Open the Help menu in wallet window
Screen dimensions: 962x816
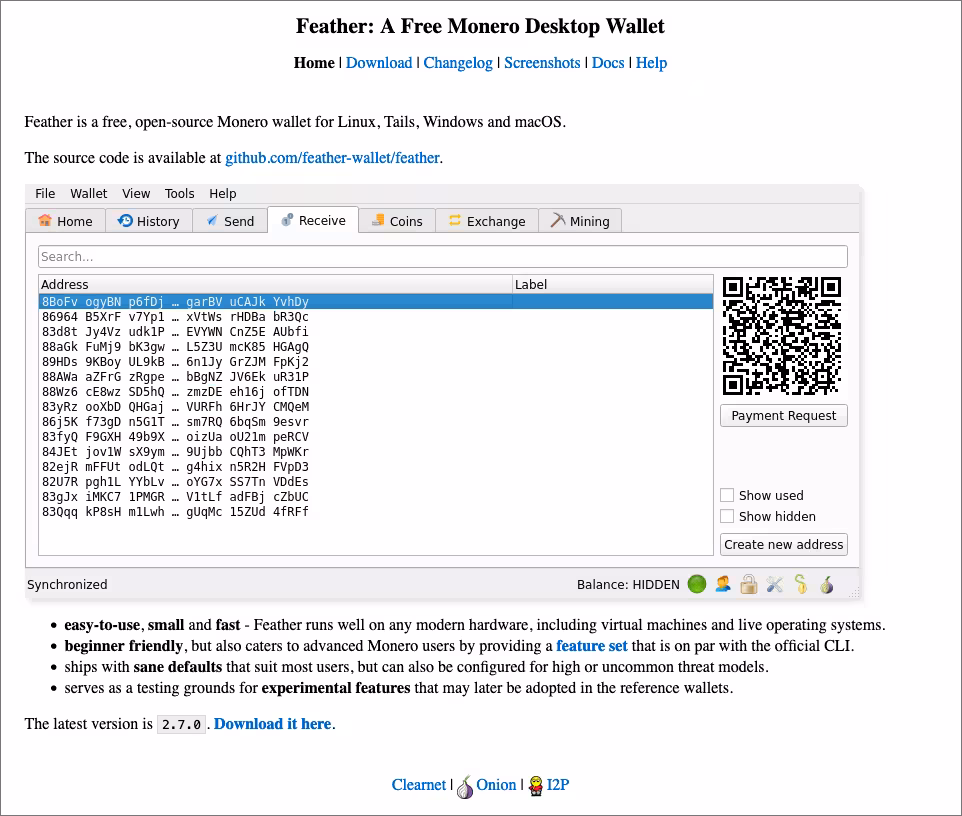pyautogui.click(x=222, y=193)
